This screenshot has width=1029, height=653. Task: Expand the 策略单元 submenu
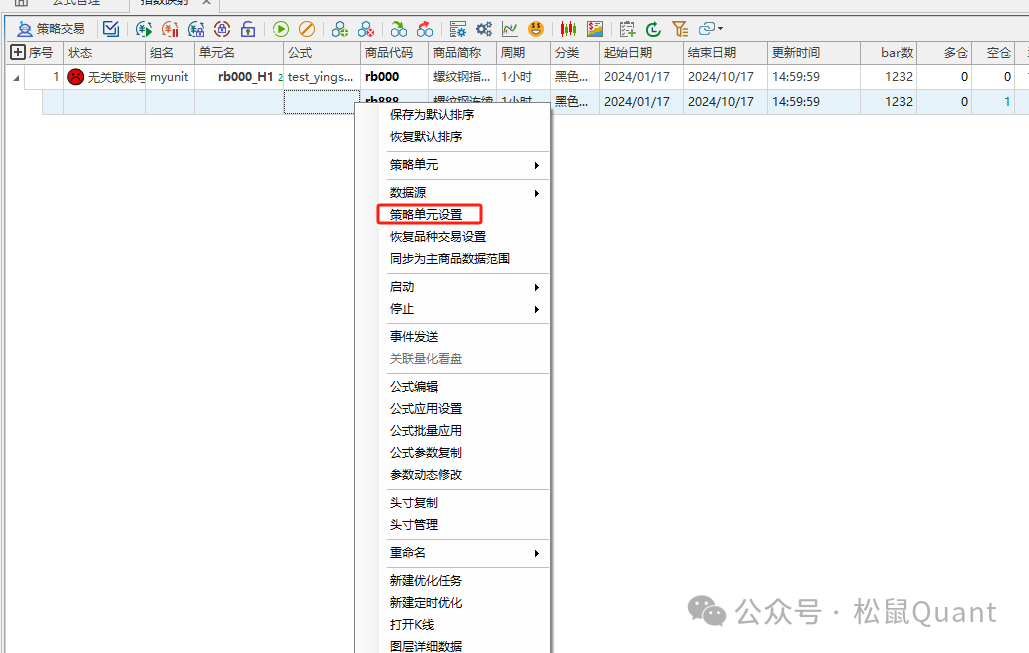[428, 165]
